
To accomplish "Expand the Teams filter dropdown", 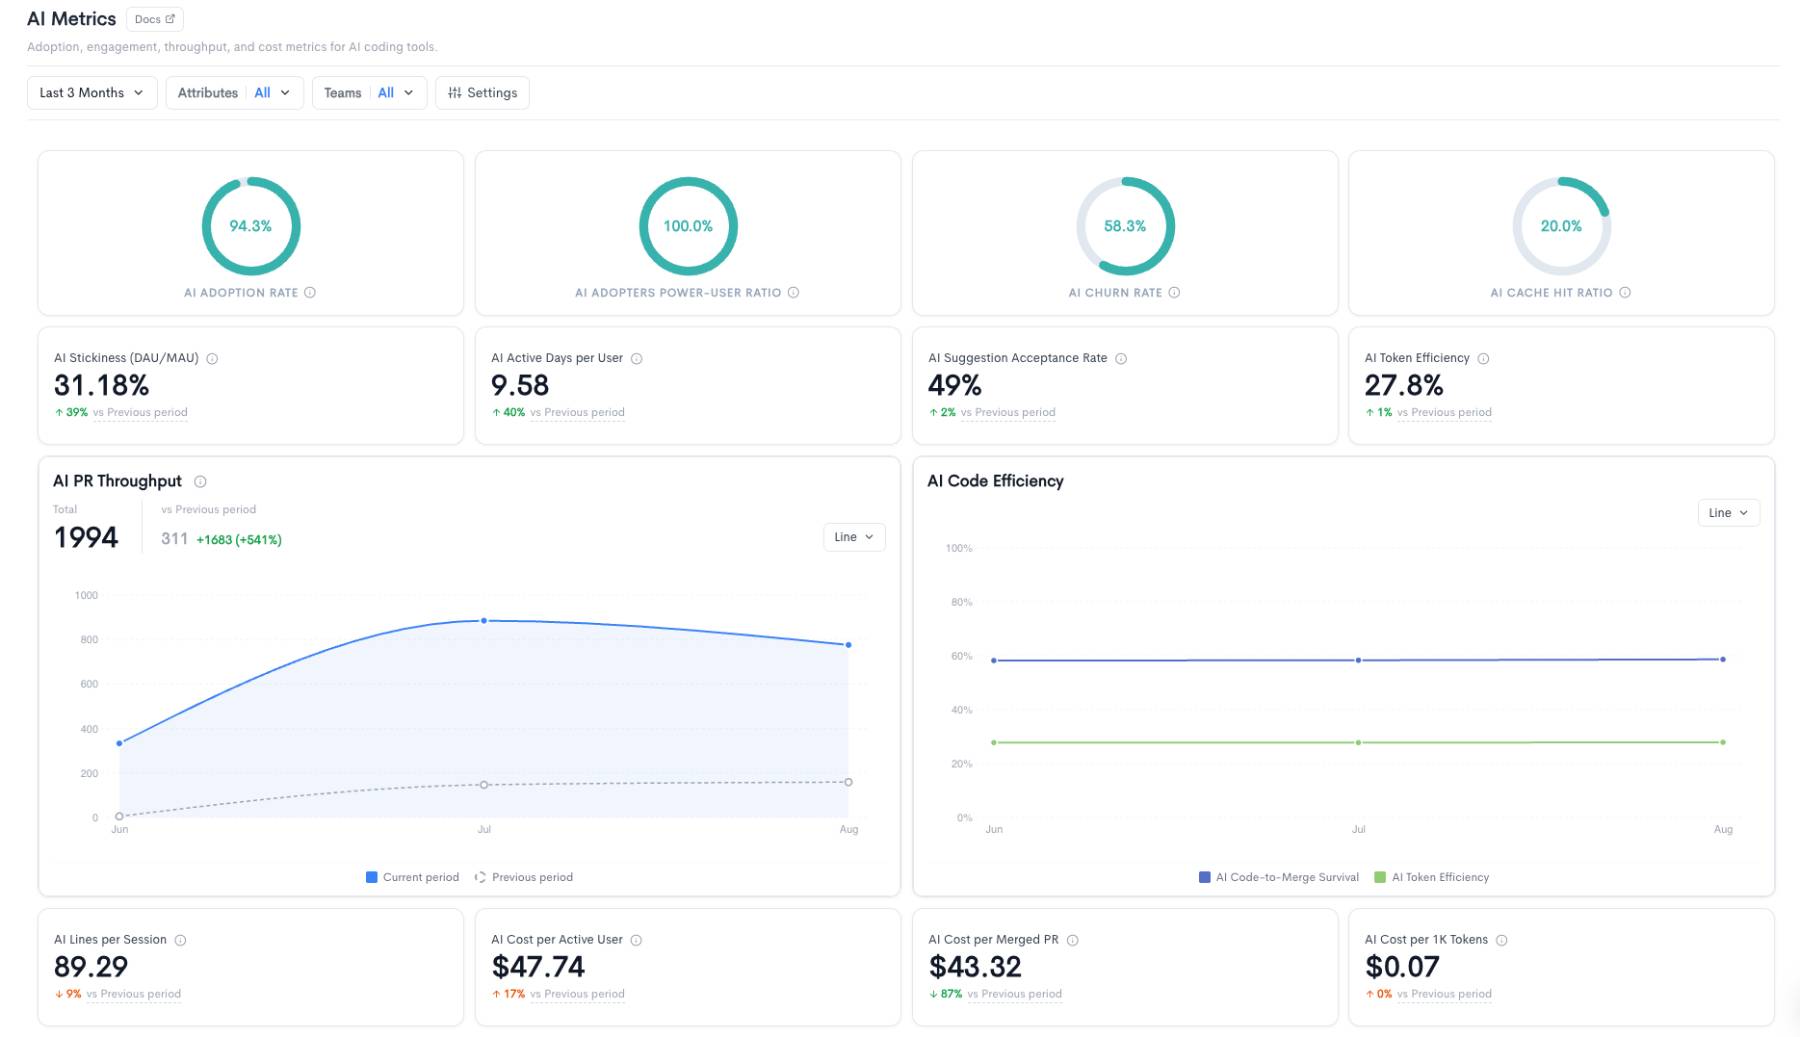I will [x=369, y=93].
